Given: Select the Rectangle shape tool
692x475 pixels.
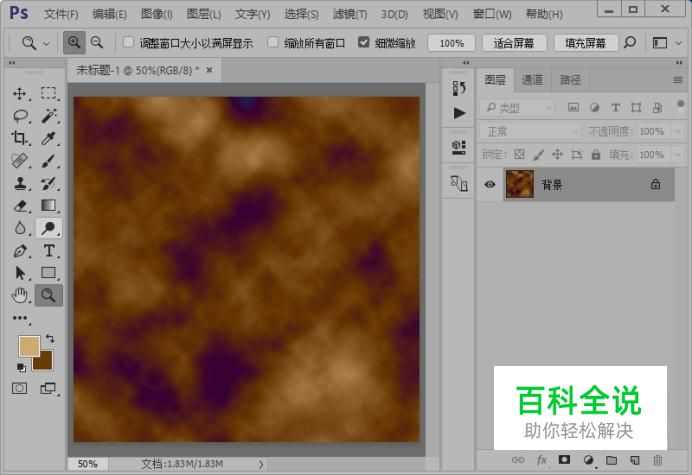Looking at the screenshot, I should [x=49, y=273].
